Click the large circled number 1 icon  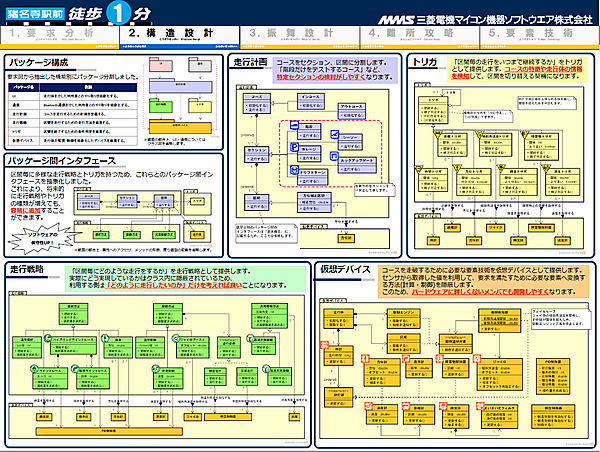coord(119,13)
